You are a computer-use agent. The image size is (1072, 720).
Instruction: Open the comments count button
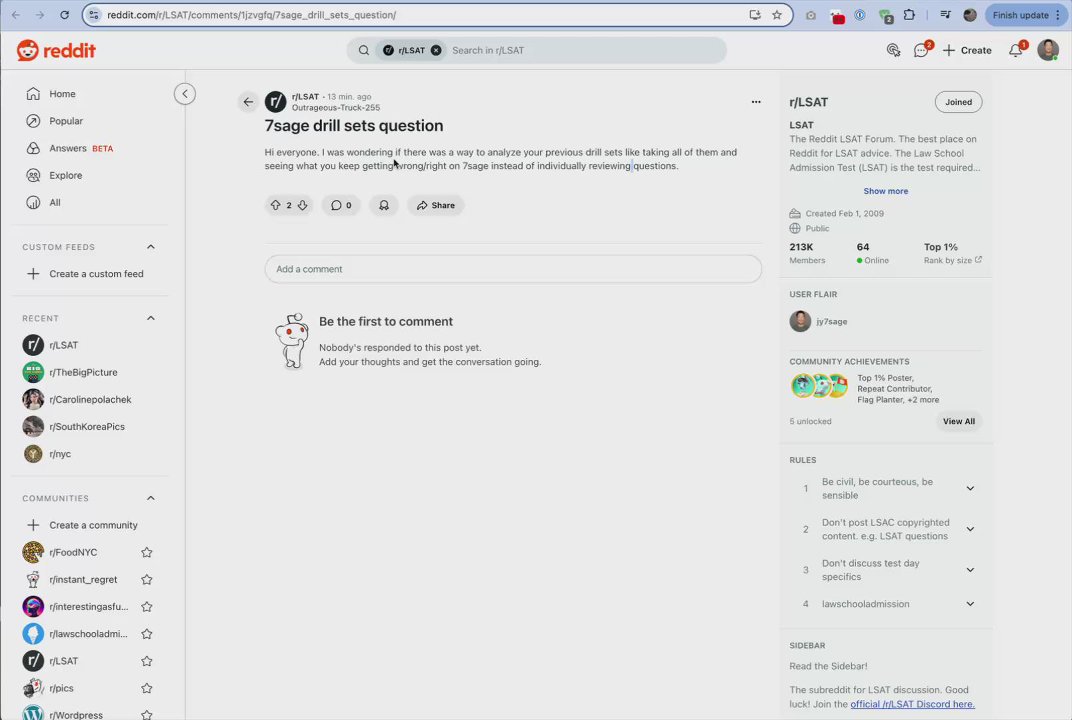click(341, 205)
